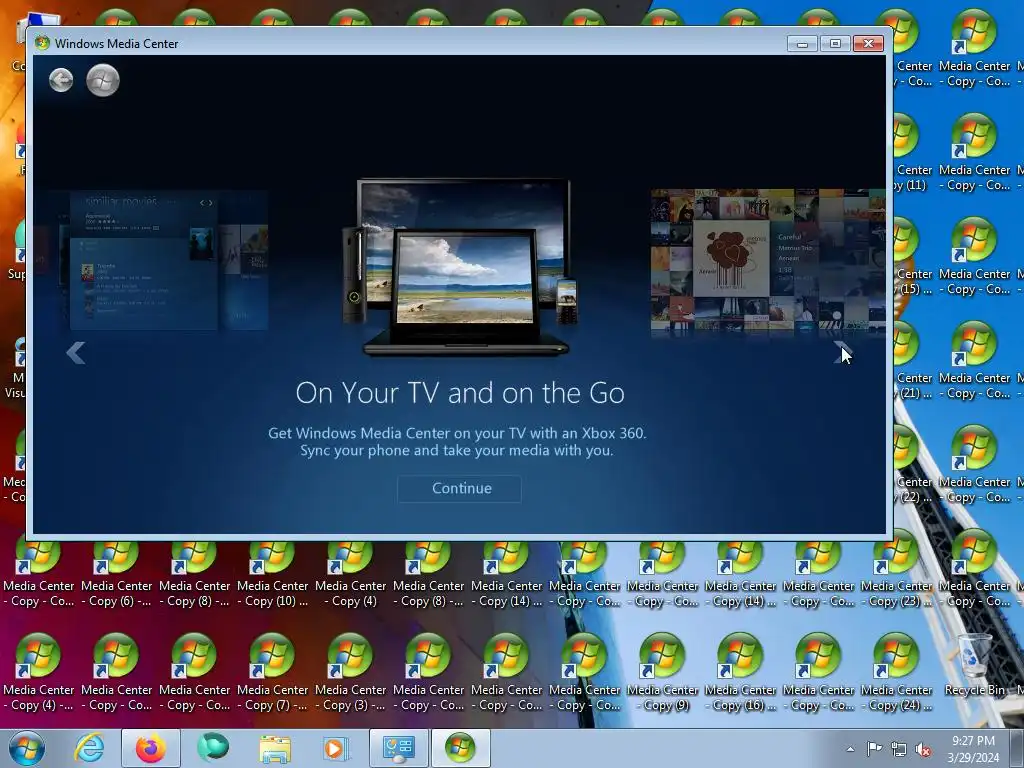The width and height of the screenshot is (1024, 768).
Task: Open the Windows Start menu orb
Action: [x=27, y=748]
